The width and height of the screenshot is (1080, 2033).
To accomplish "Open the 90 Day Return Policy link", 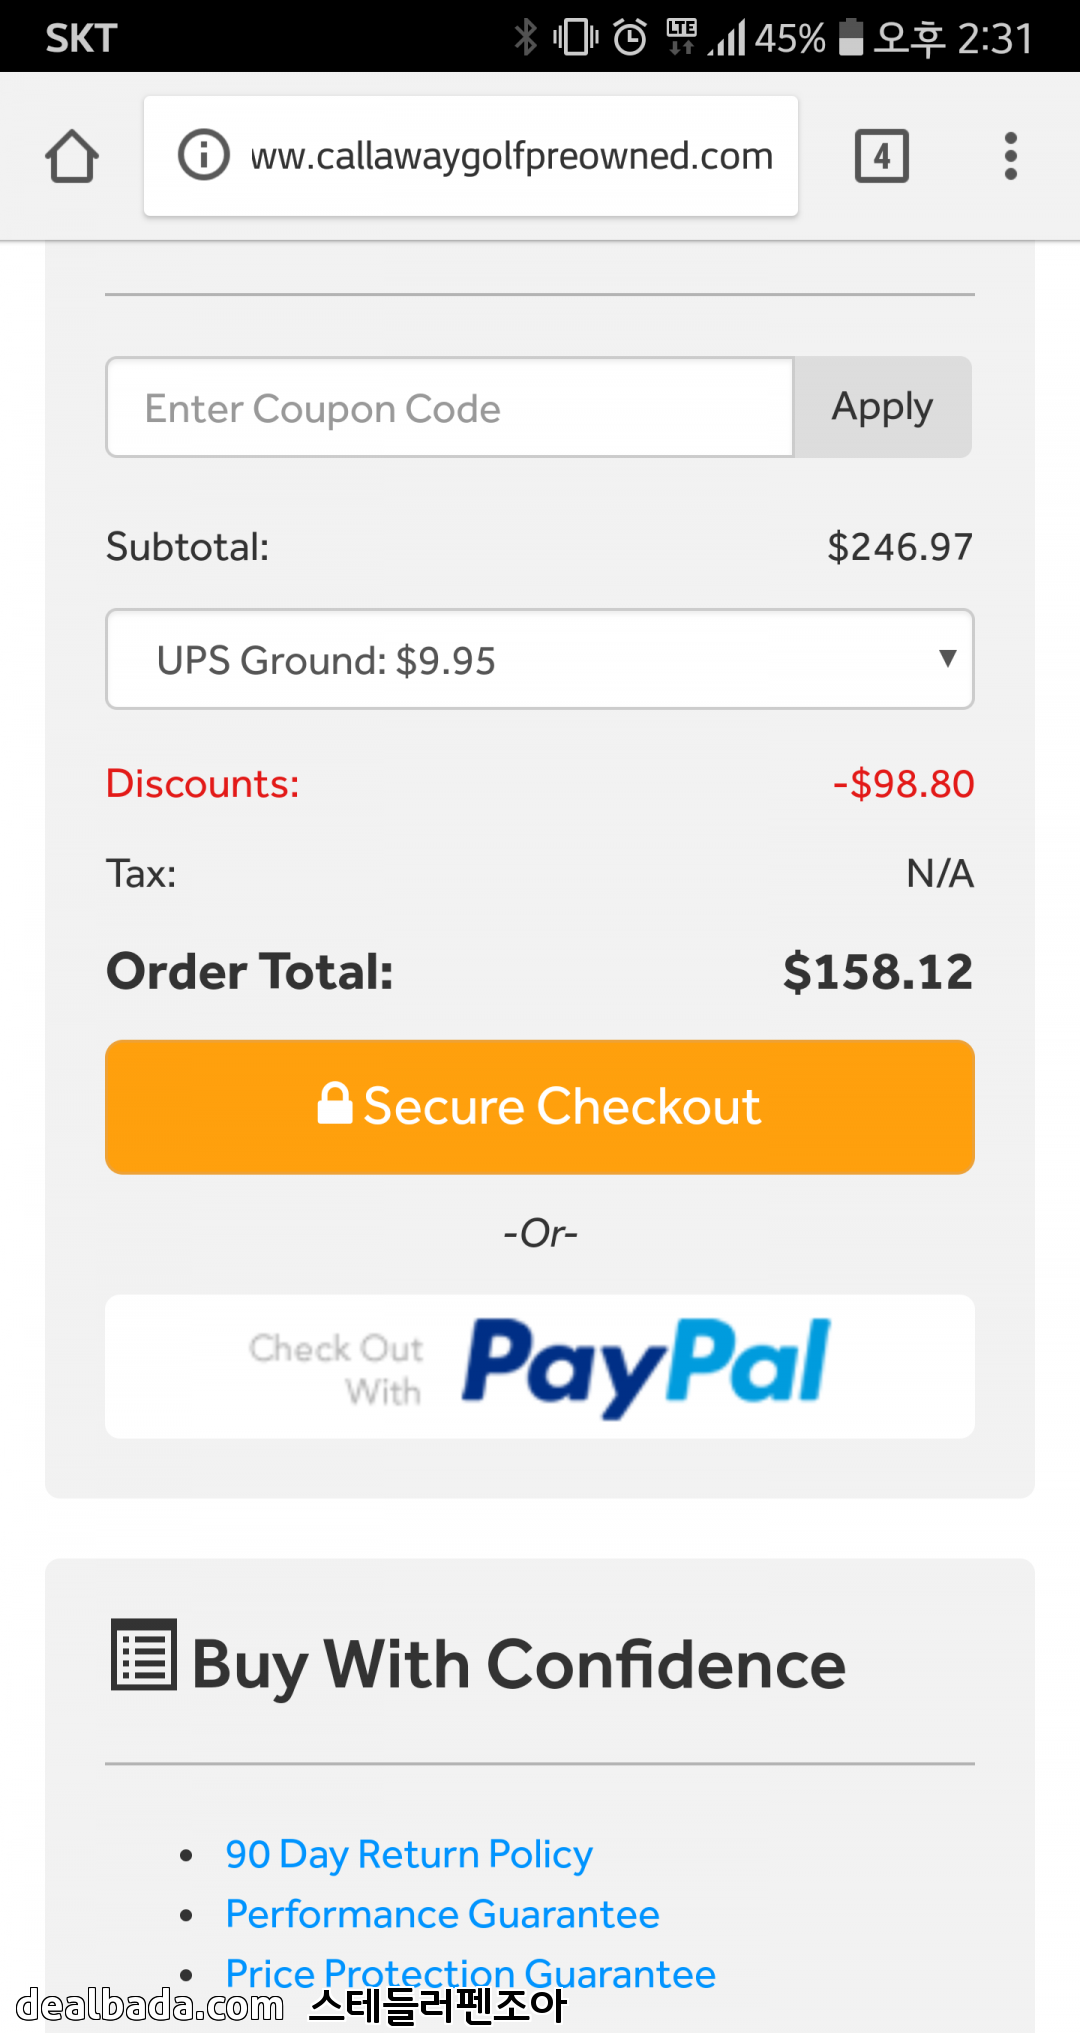I will click(x=409, y=1854).
